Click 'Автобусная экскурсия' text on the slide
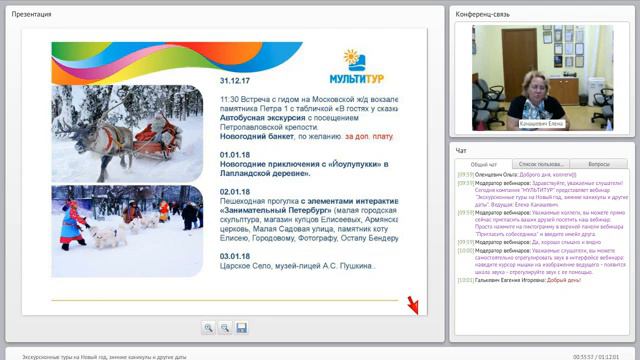 (x=262, y=118)
